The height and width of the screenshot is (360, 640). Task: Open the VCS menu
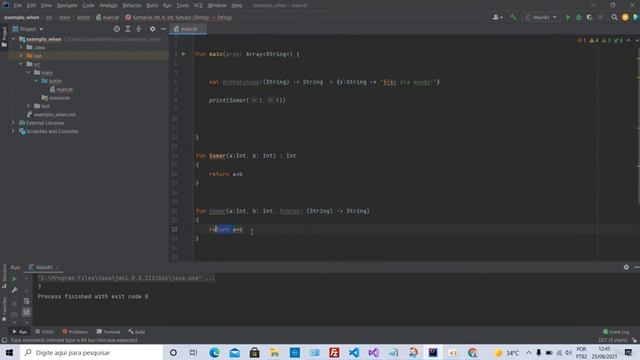(x=198, y=5)
